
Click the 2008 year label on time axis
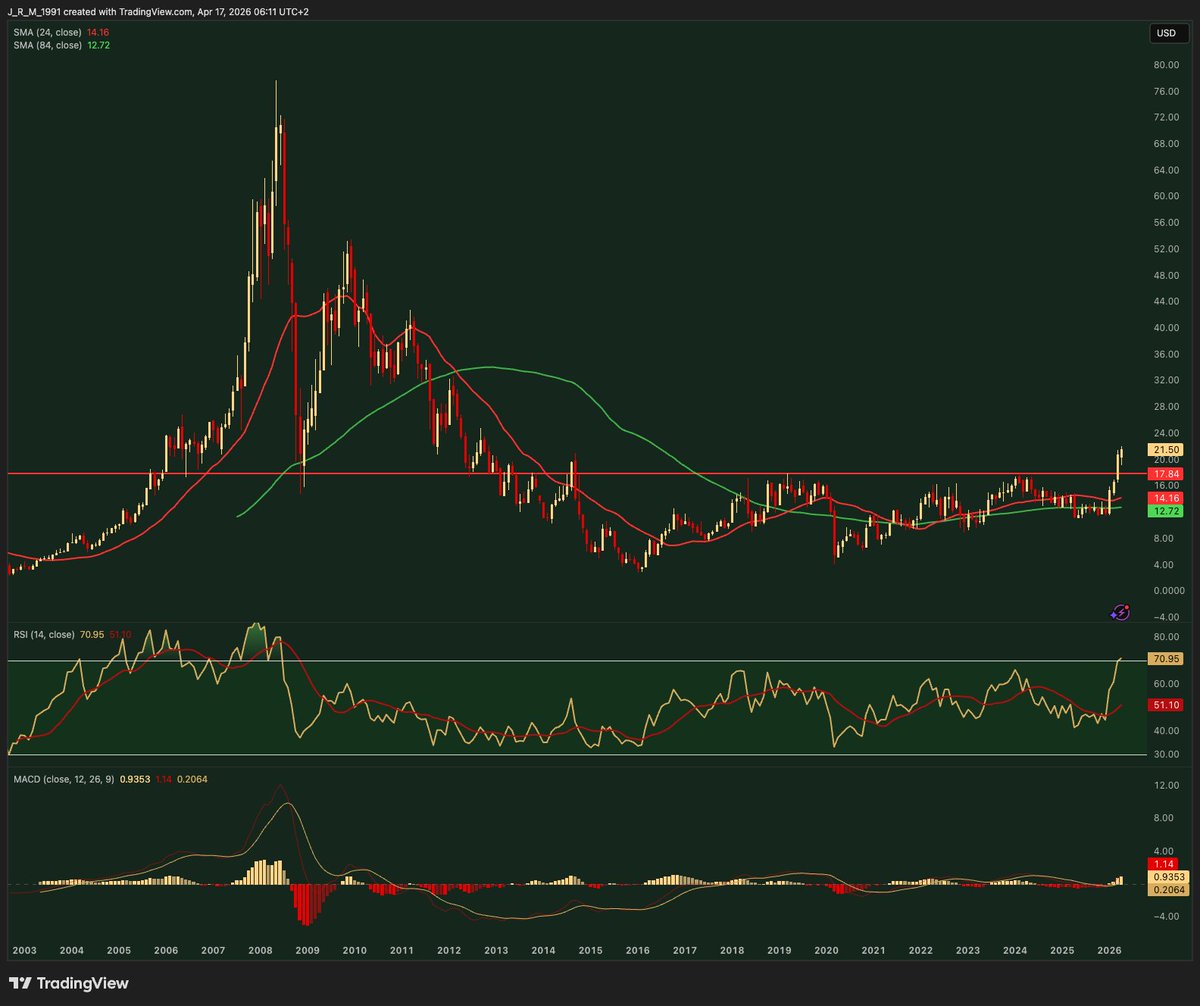(259, 949)
